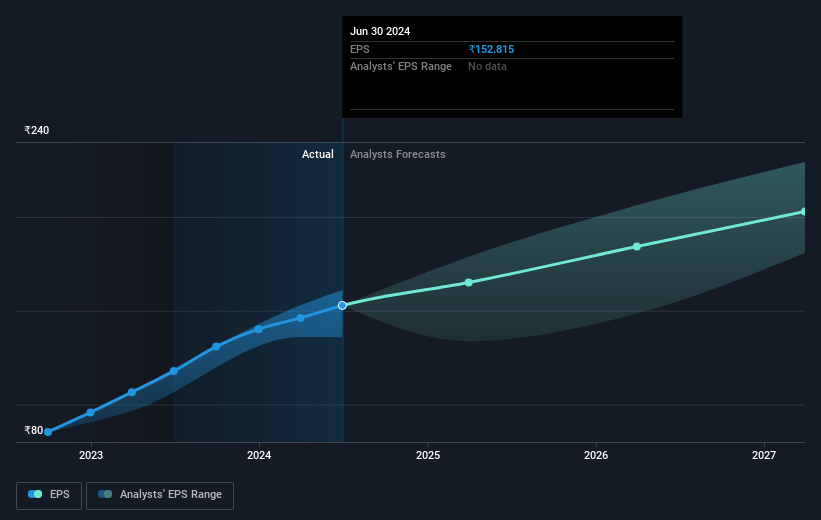Click the 'Actual' section label
The height and width of the screenshot is (520, 821).
click(318, 154)
